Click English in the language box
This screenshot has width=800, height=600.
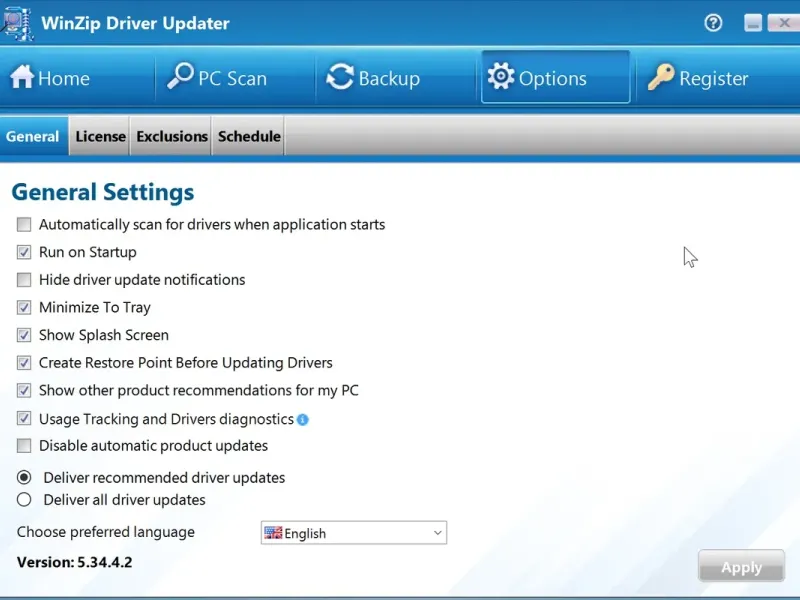tap(305, 533)
